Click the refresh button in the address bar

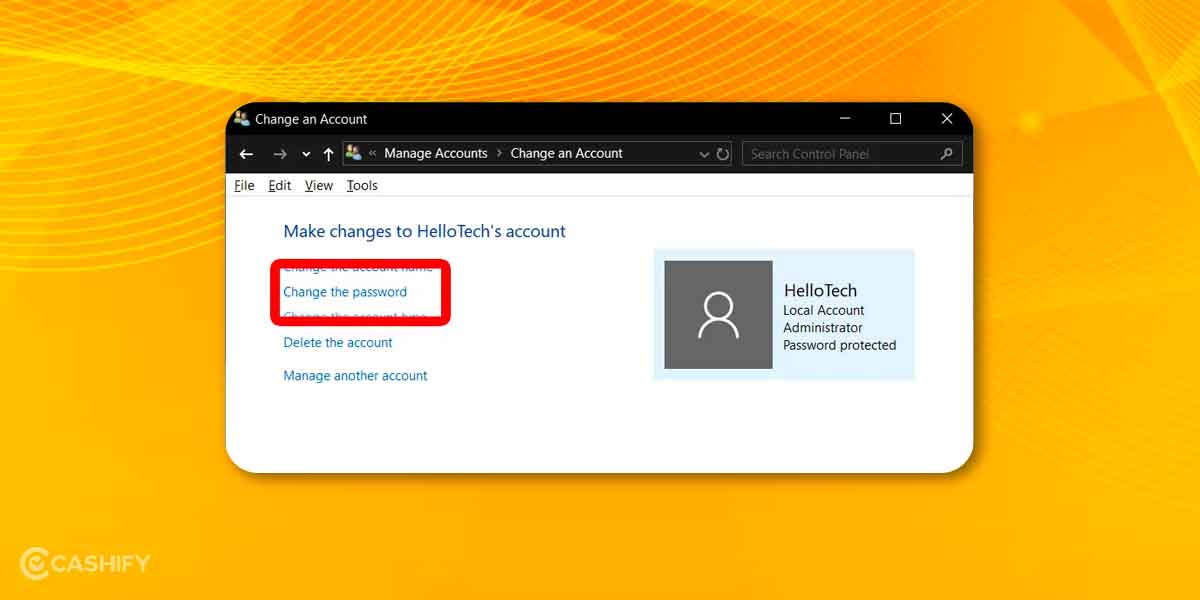tap(723, 153)
